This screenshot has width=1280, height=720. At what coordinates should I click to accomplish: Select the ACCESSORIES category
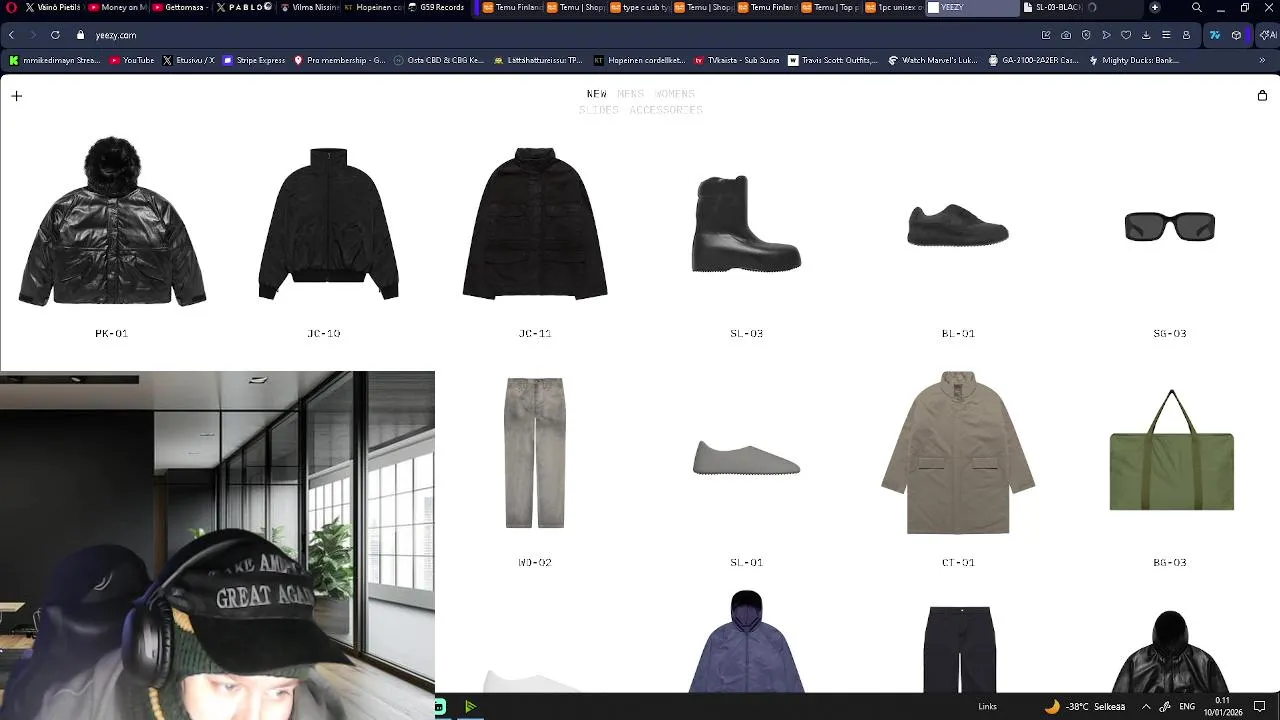pyautogui.click(x=666, y=110)
